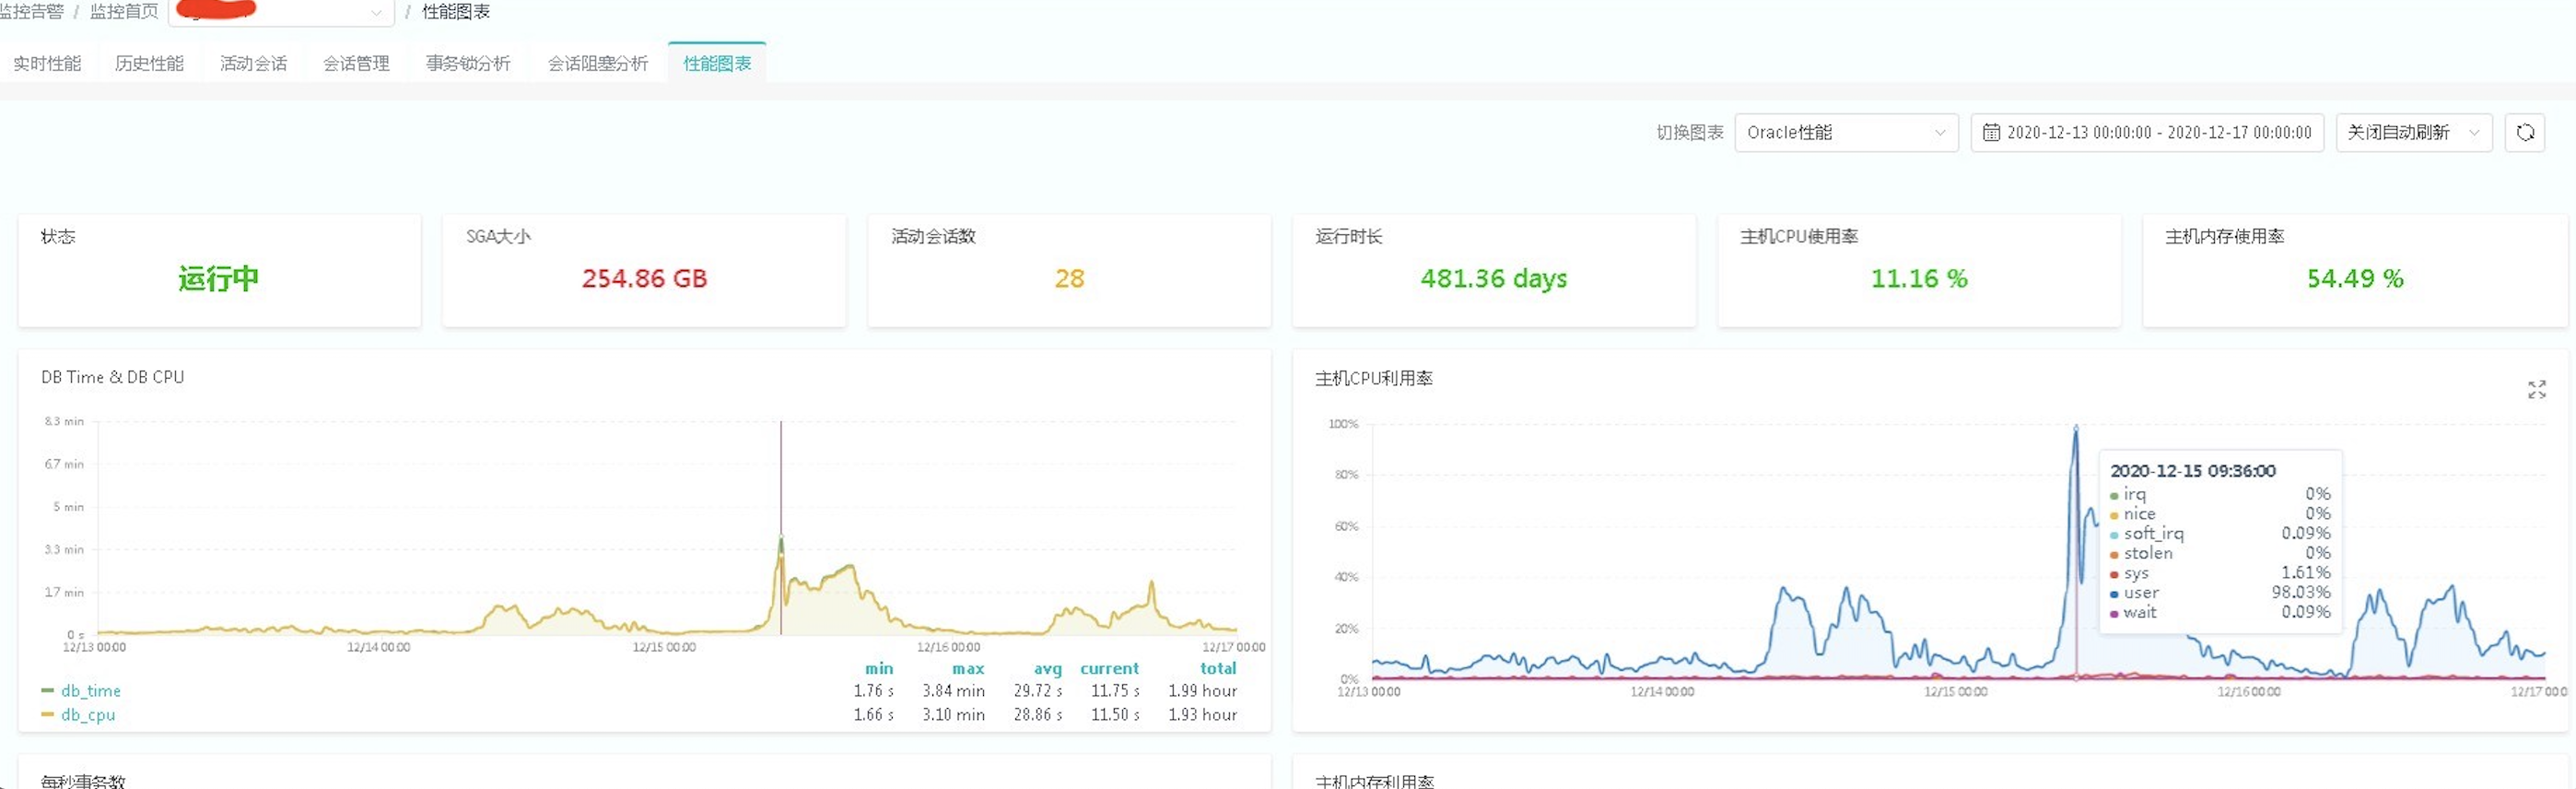Click the db_time max value 3.84 min
The width and height of the screenshot is (2576, 789).
click(953, 691)
